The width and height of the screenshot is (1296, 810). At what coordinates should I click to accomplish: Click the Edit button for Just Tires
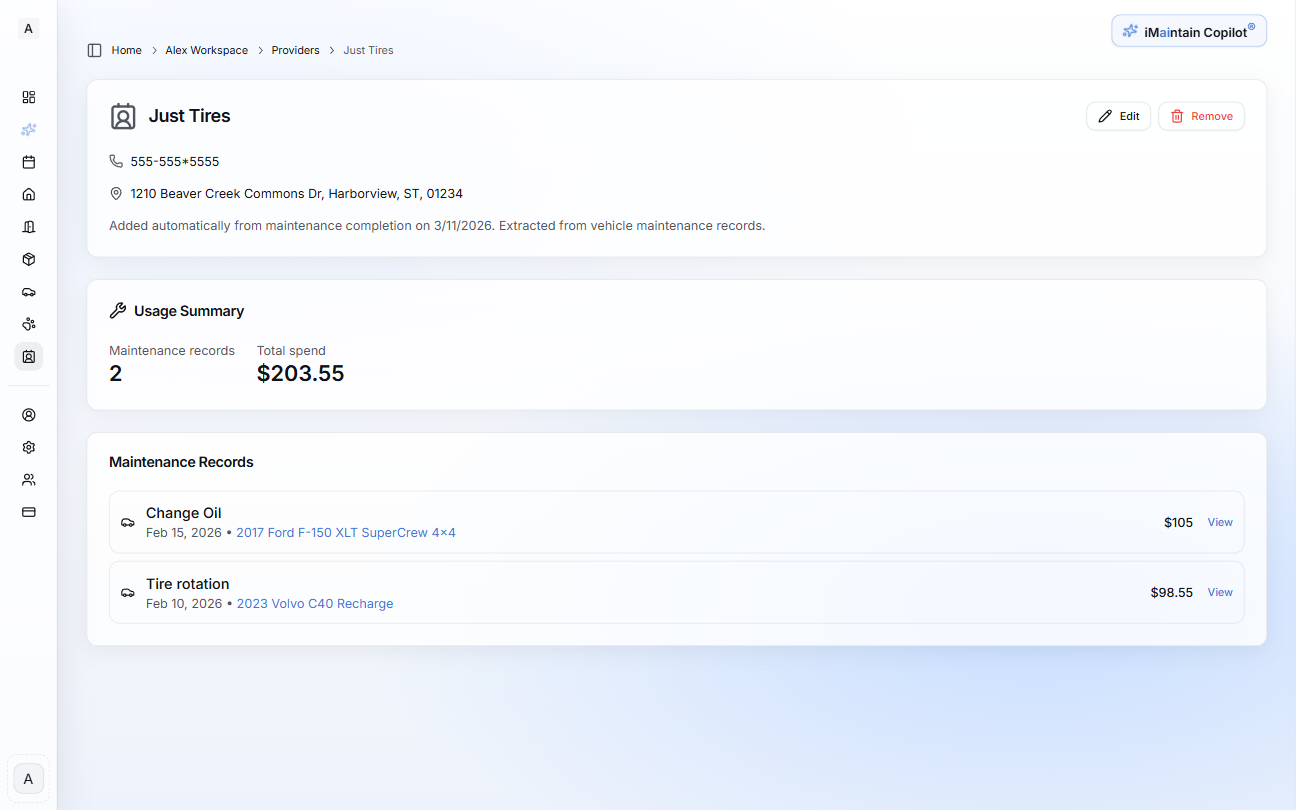tap(1118, 116)
